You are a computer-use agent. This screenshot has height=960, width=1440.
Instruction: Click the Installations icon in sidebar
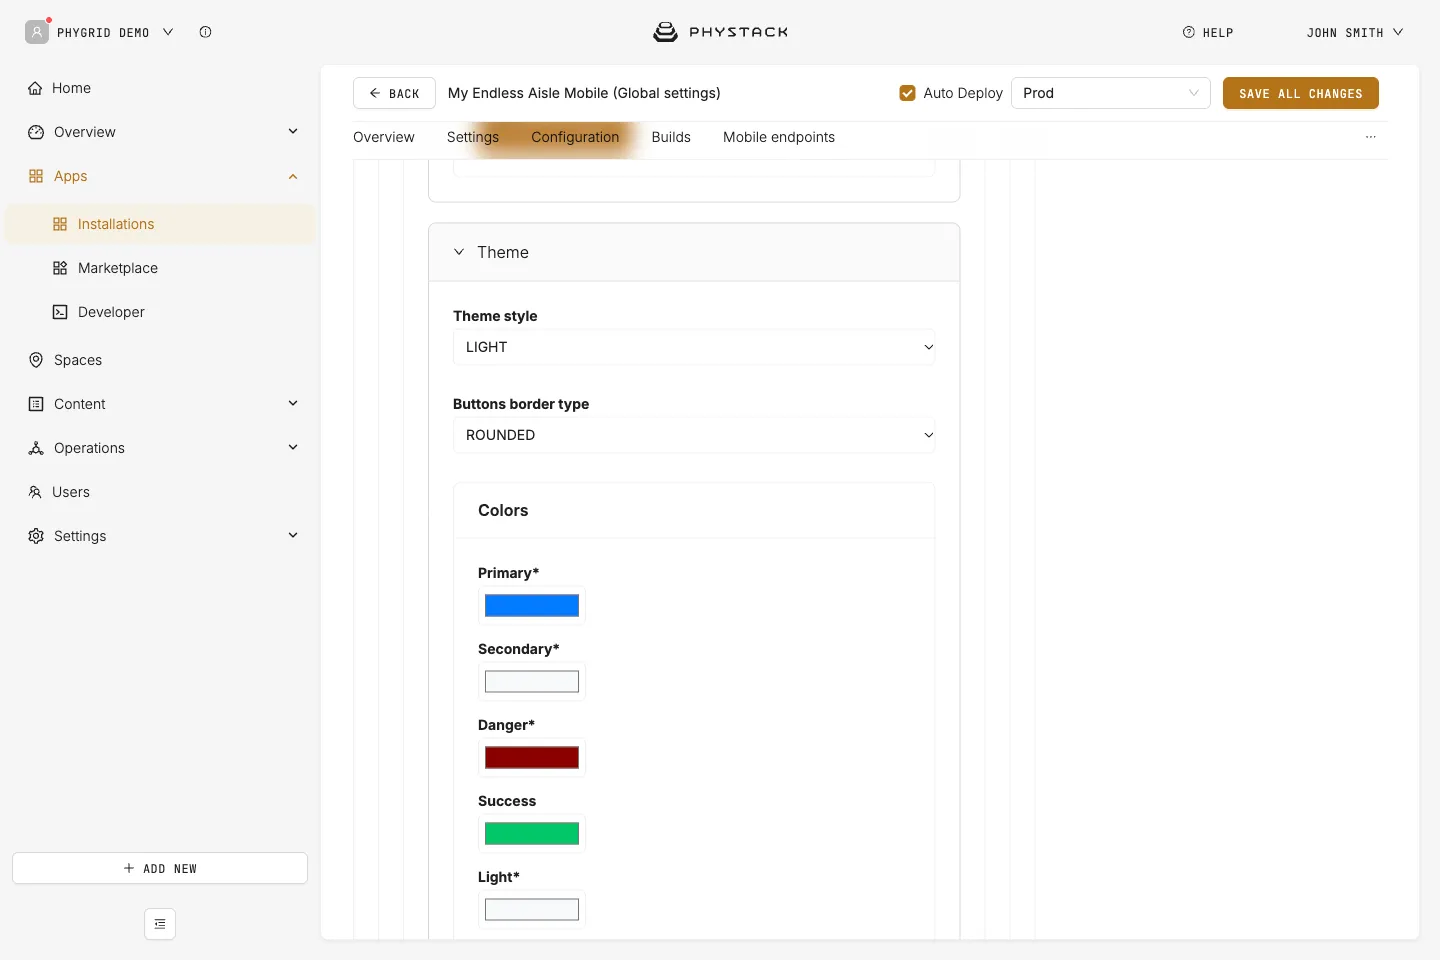(60, 224)
